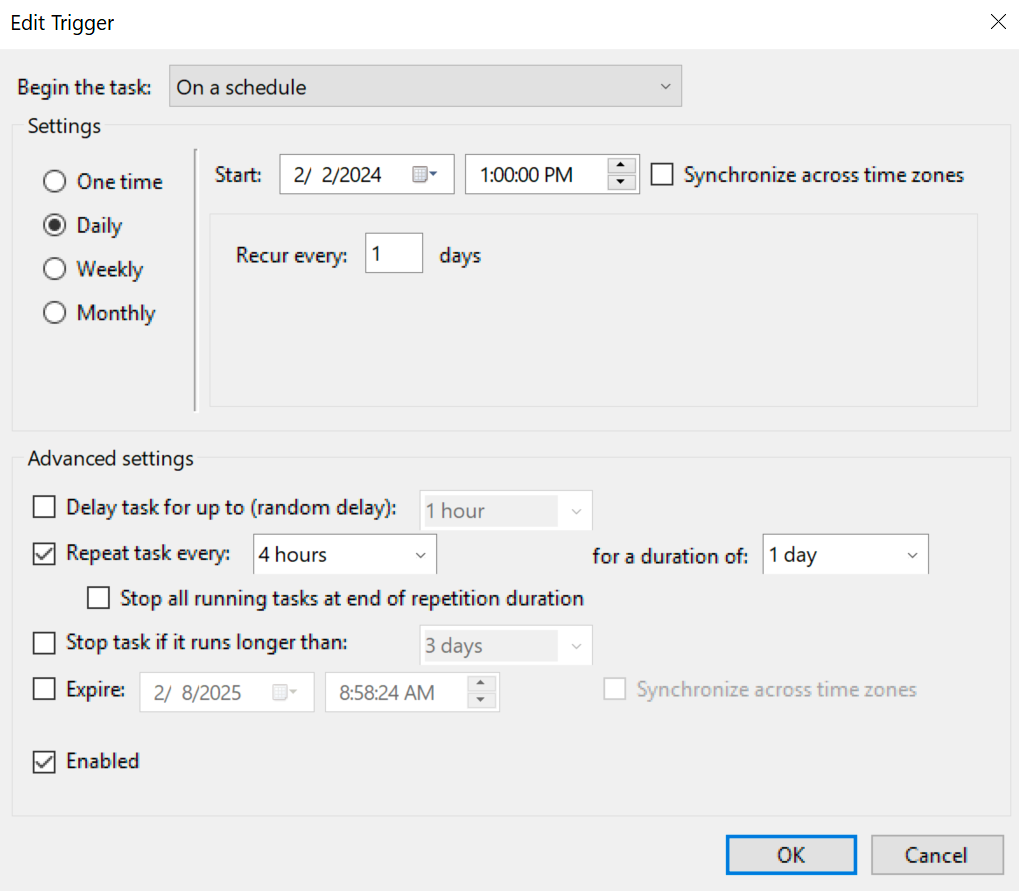Uncheck Repeat task every checkbox
Image resolution: width=1019 pixels, height=891 pixels.
tap(44, 553)
